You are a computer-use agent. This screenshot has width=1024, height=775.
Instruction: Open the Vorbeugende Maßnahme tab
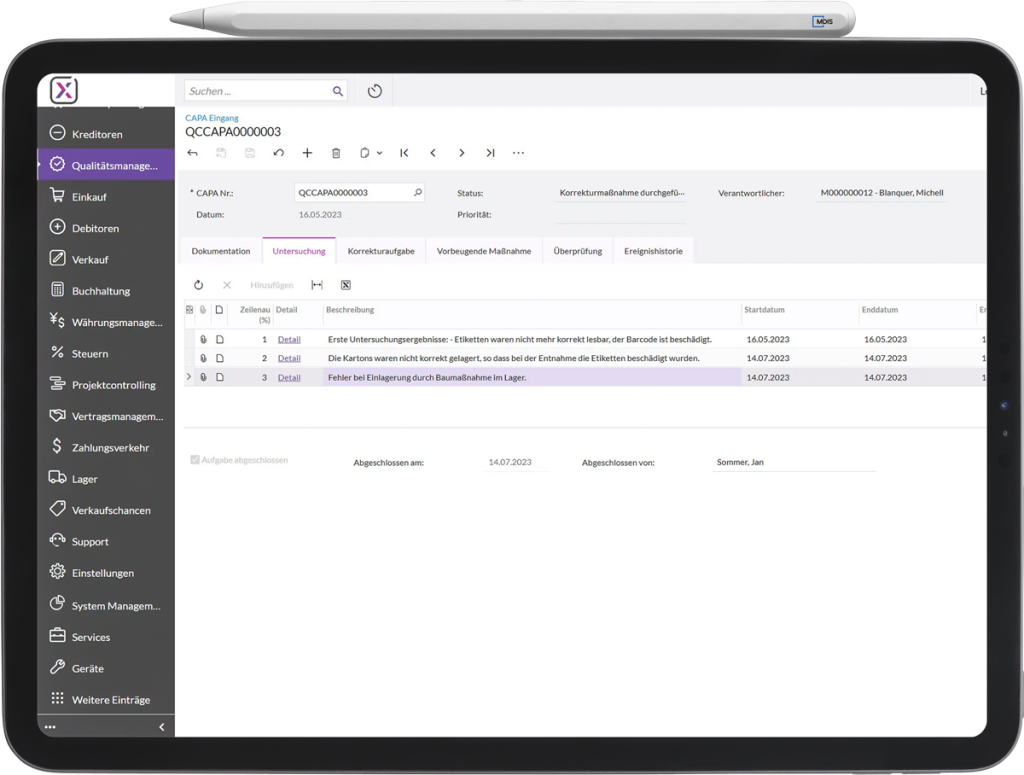[484, 251]
